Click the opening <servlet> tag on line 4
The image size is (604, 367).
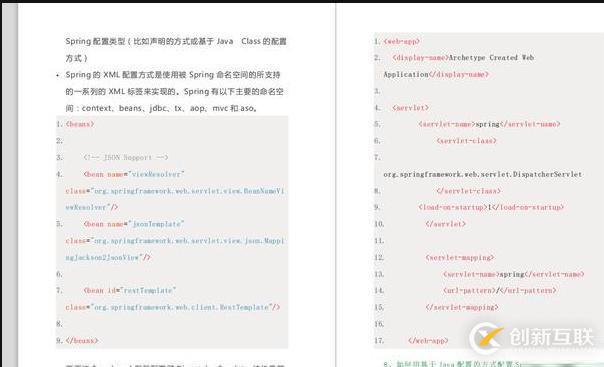tap(410, 107)
